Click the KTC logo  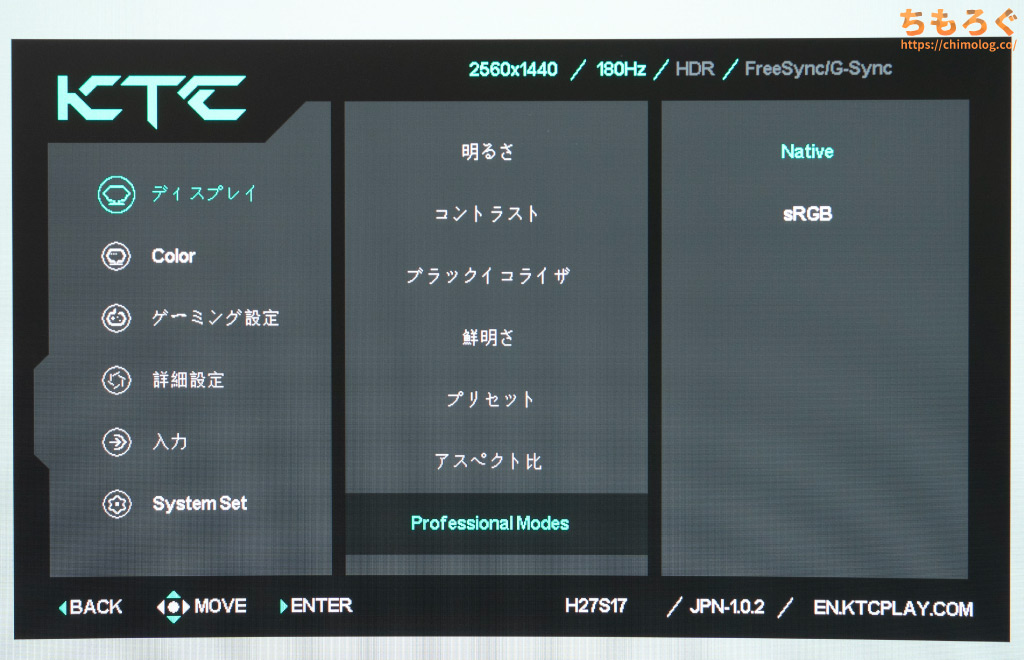151,99
